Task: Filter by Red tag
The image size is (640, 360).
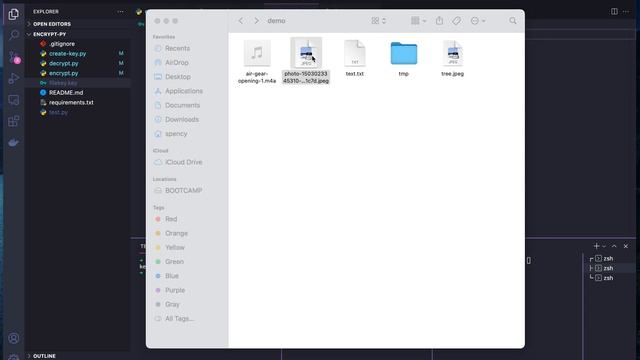Action: pyautogui.click(x=171, y=219)
